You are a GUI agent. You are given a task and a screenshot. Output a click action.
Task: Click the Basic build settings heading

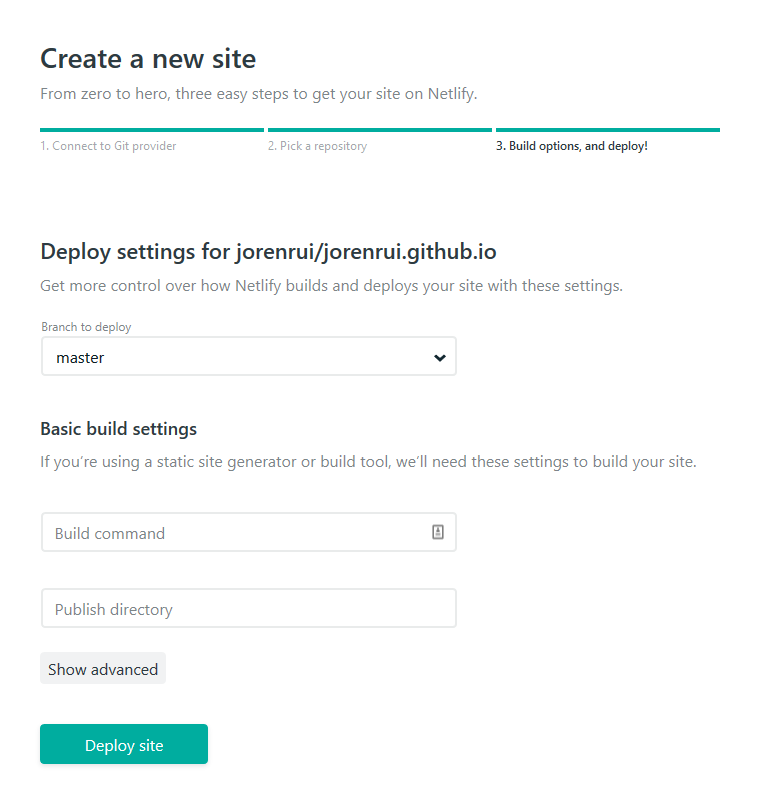[118, 429]
